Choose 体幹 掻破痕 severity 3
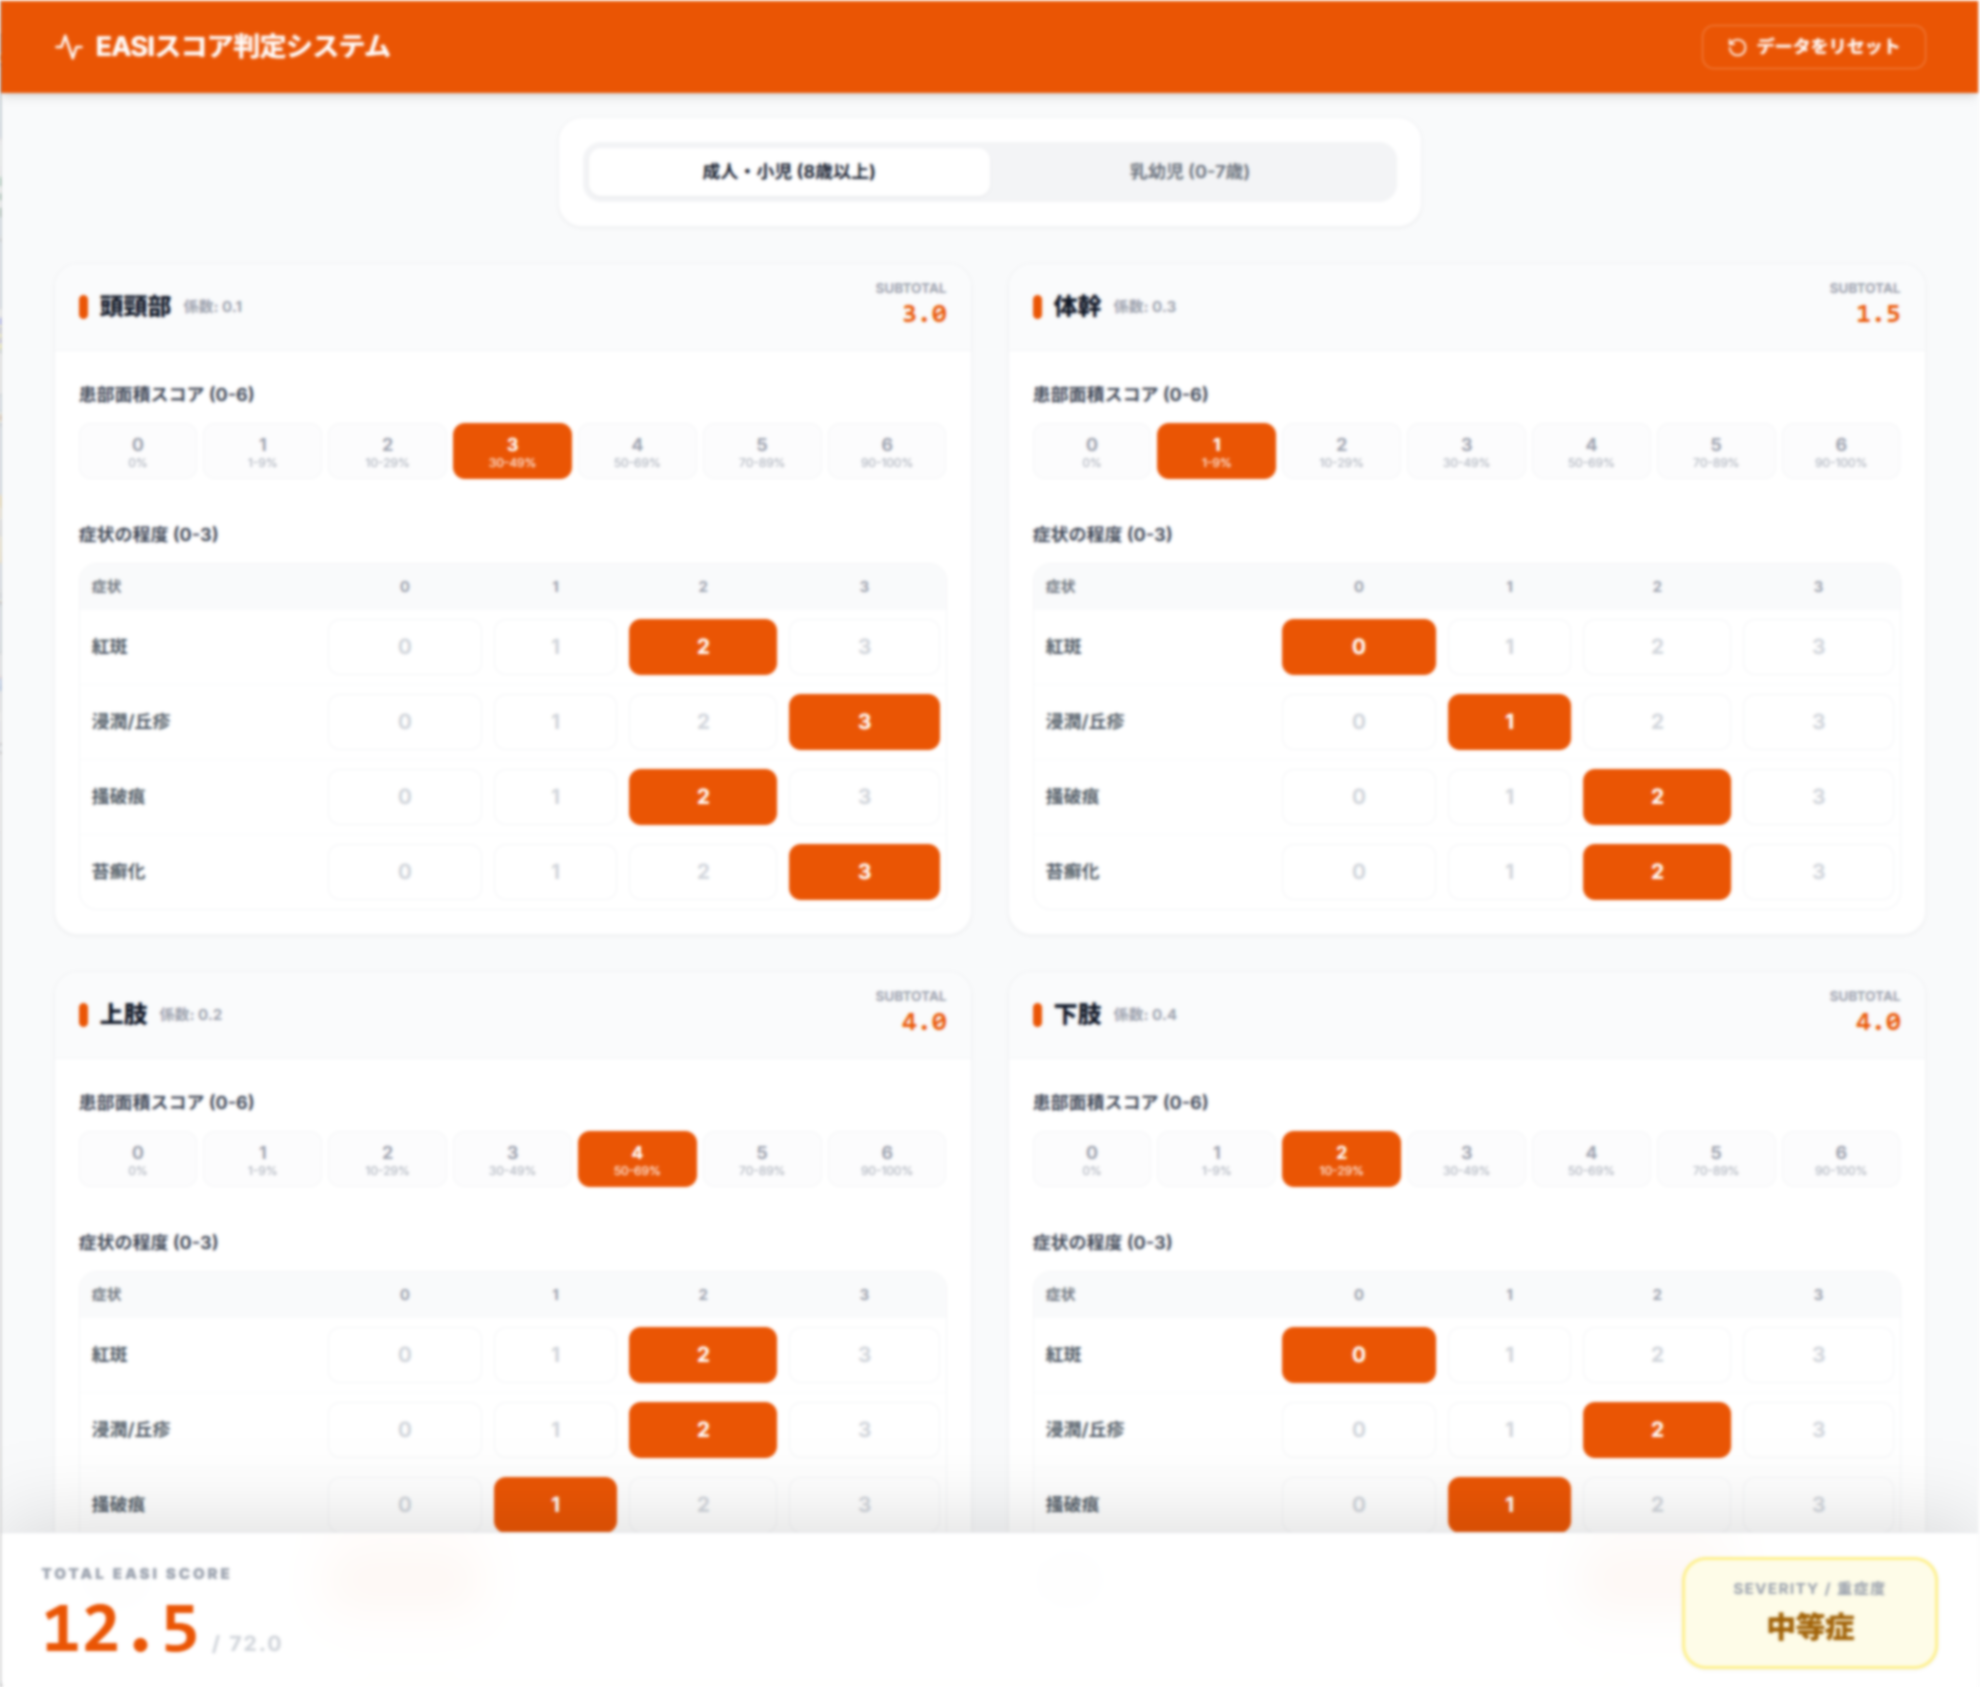1980x1687 pixels. tap(1818, 797)
